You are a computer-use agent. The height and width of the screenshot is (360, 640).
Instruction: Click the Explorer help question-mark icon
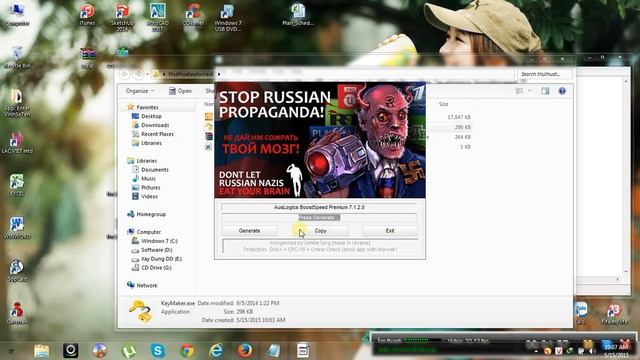click(x=562, y=91)
